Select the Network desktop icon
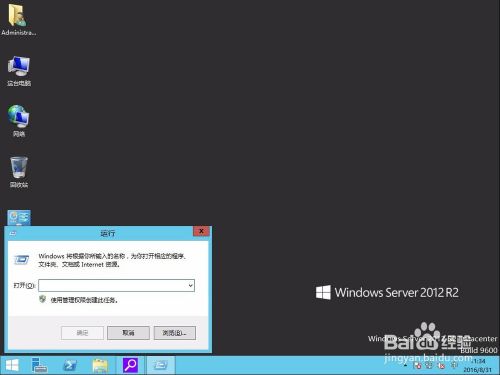This screenshot has width=500, height=375. (19, 121)
